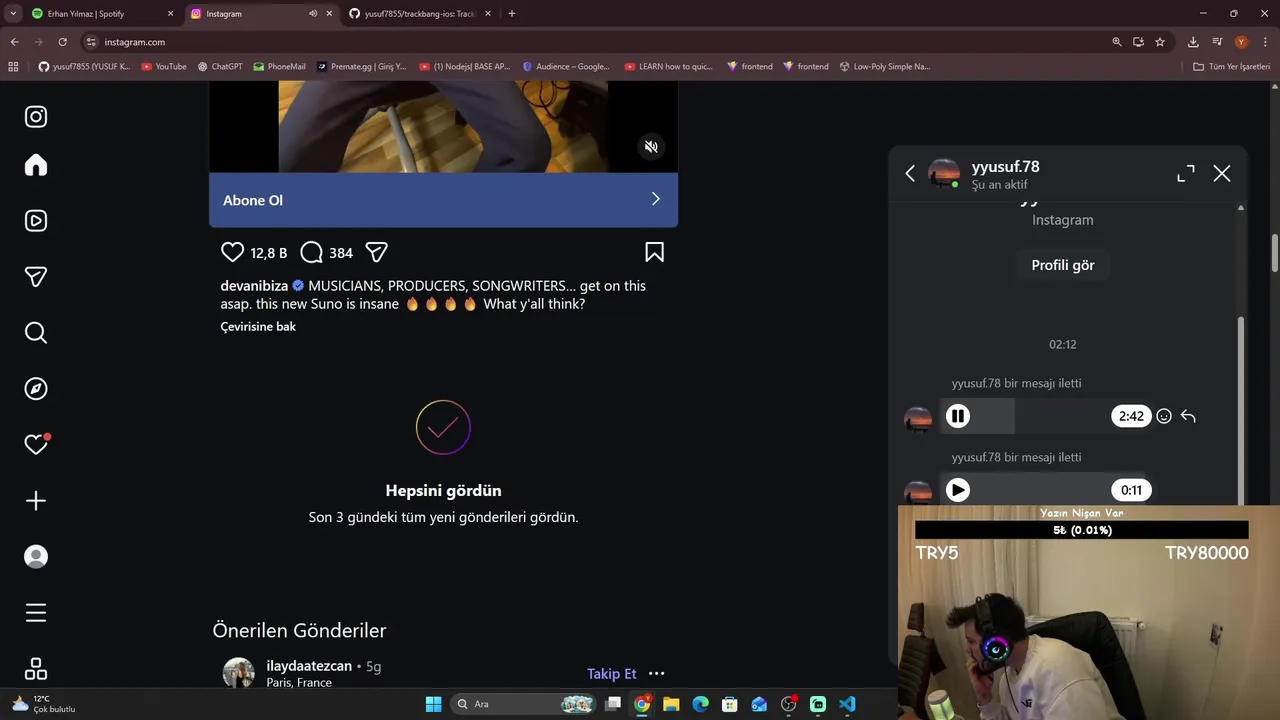This screenshot has height=720, width=1280.
Task: Open Notifications heart icon in sidebar
Action: click(36, 445)
